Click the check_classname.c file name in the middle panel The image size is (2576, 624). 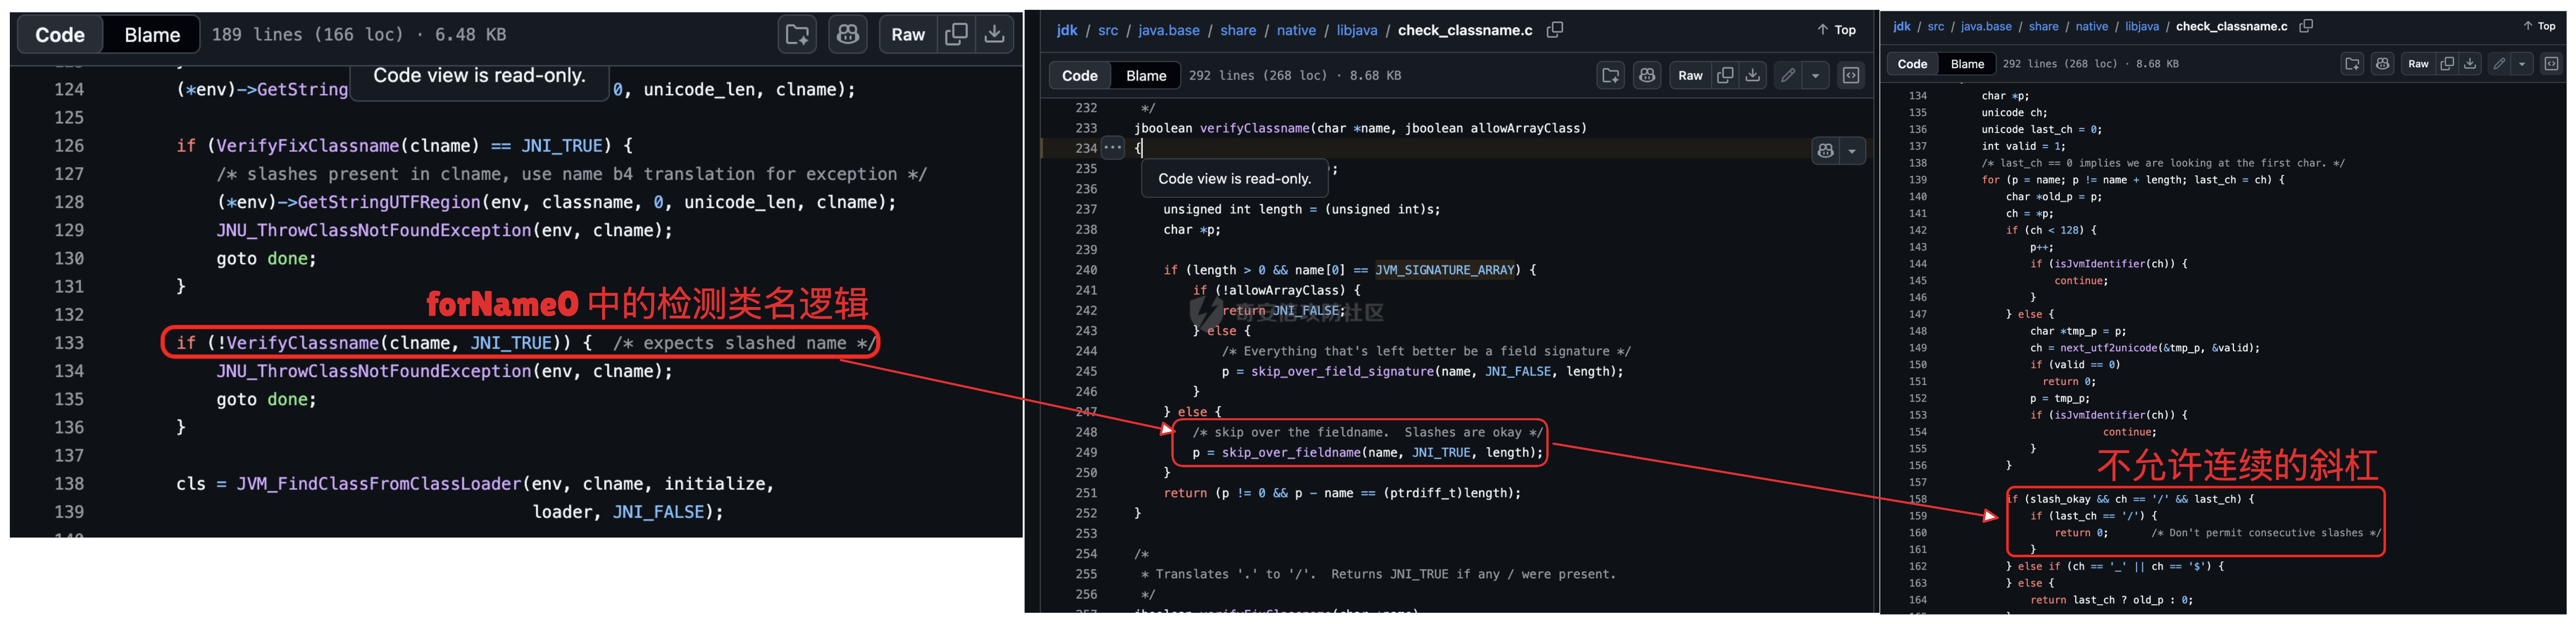coord(1465,30)
